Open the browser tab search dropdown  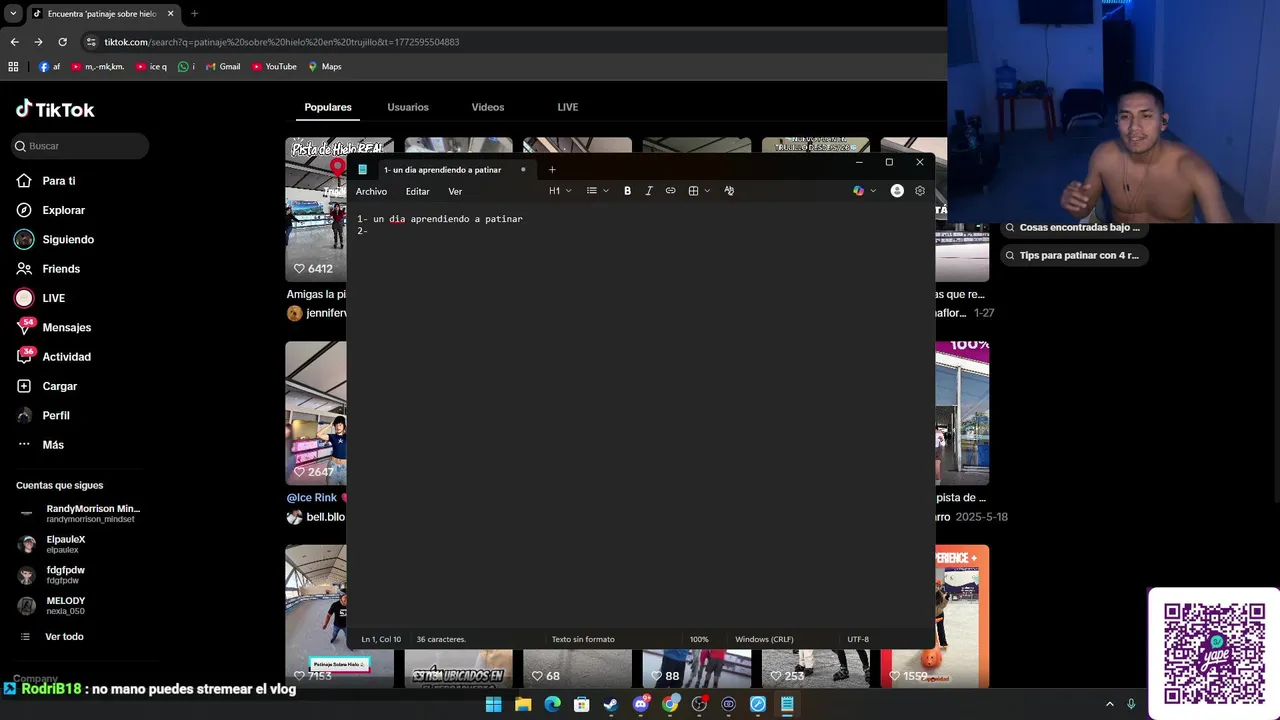(13, 14)
